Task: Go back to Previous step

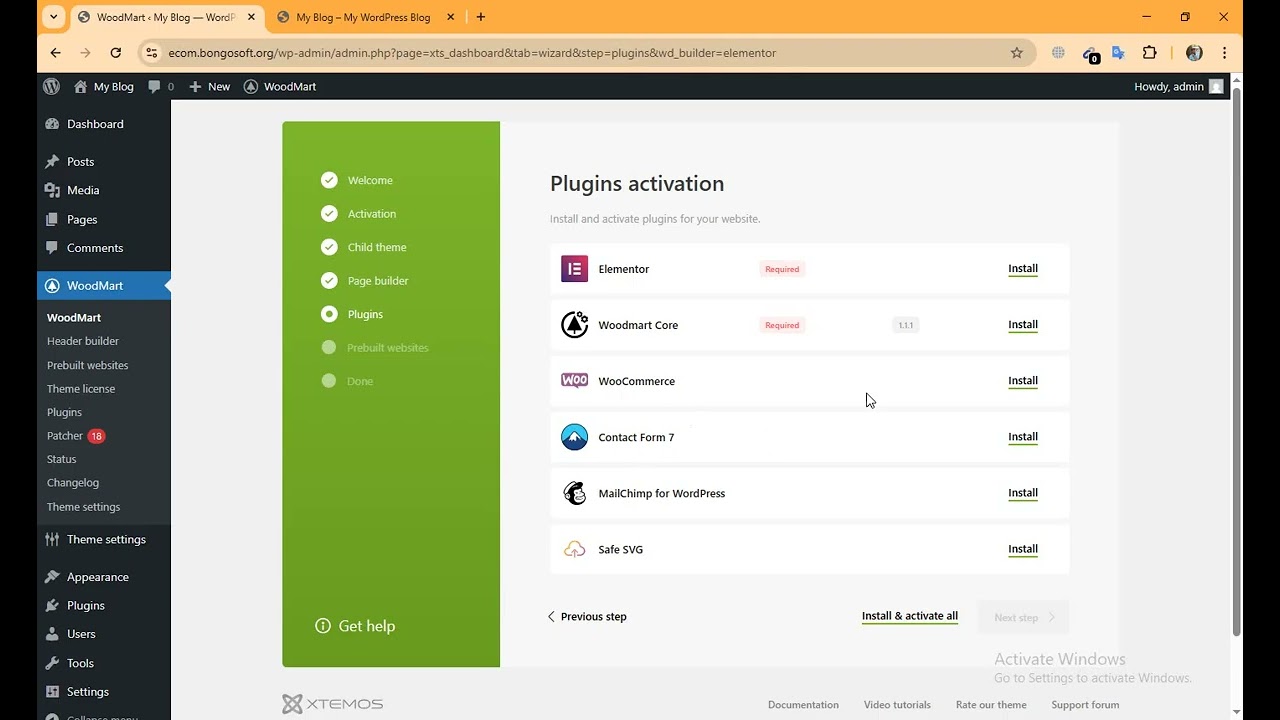Action: point(587,617)
